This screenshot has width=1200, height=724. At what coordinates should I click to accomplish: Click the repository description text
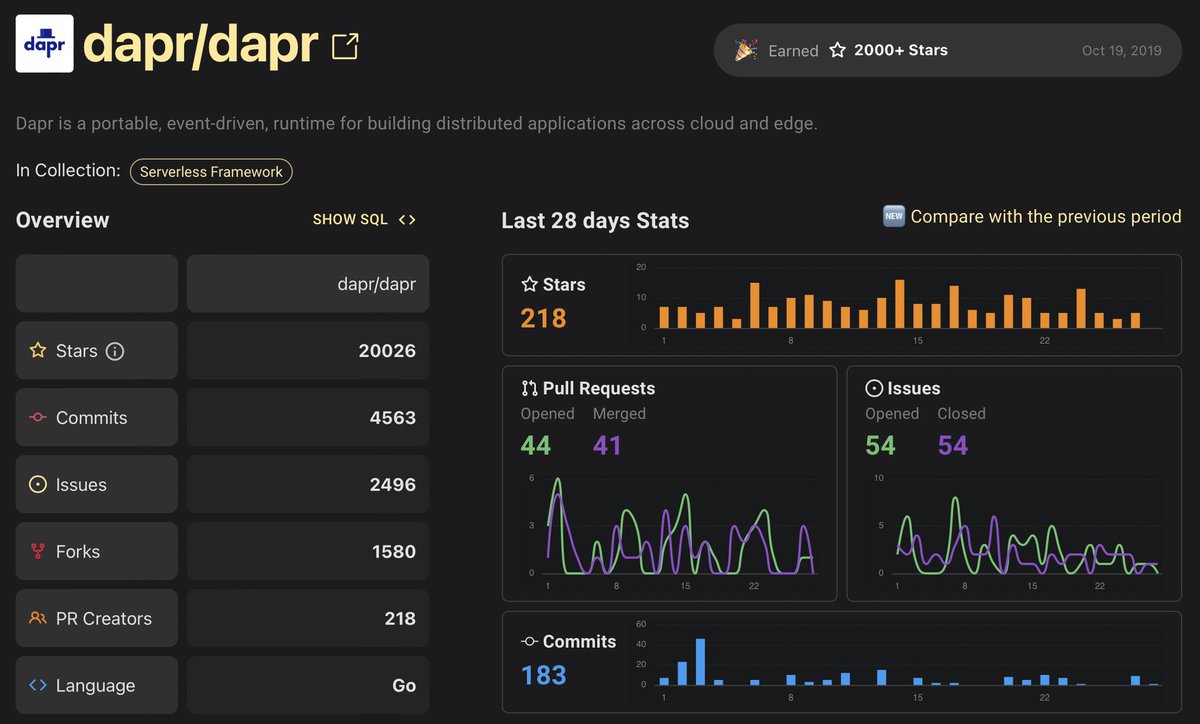pyautogui.click(x=417, y=124)
